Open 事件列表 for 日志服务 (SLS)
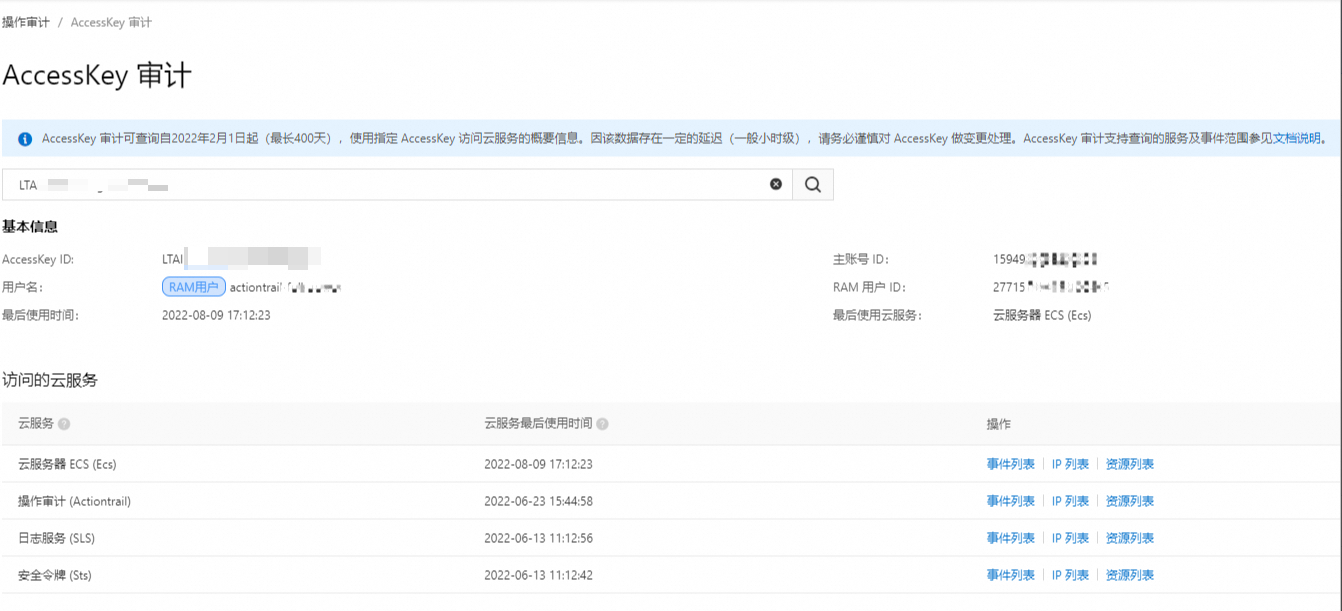1342x611 pixels. coord(1012,537)
